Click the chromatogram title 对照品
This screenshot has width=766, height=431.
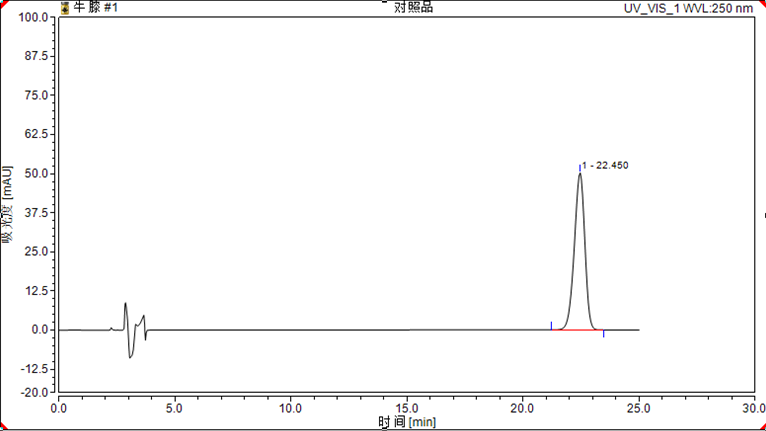[413, 7]
